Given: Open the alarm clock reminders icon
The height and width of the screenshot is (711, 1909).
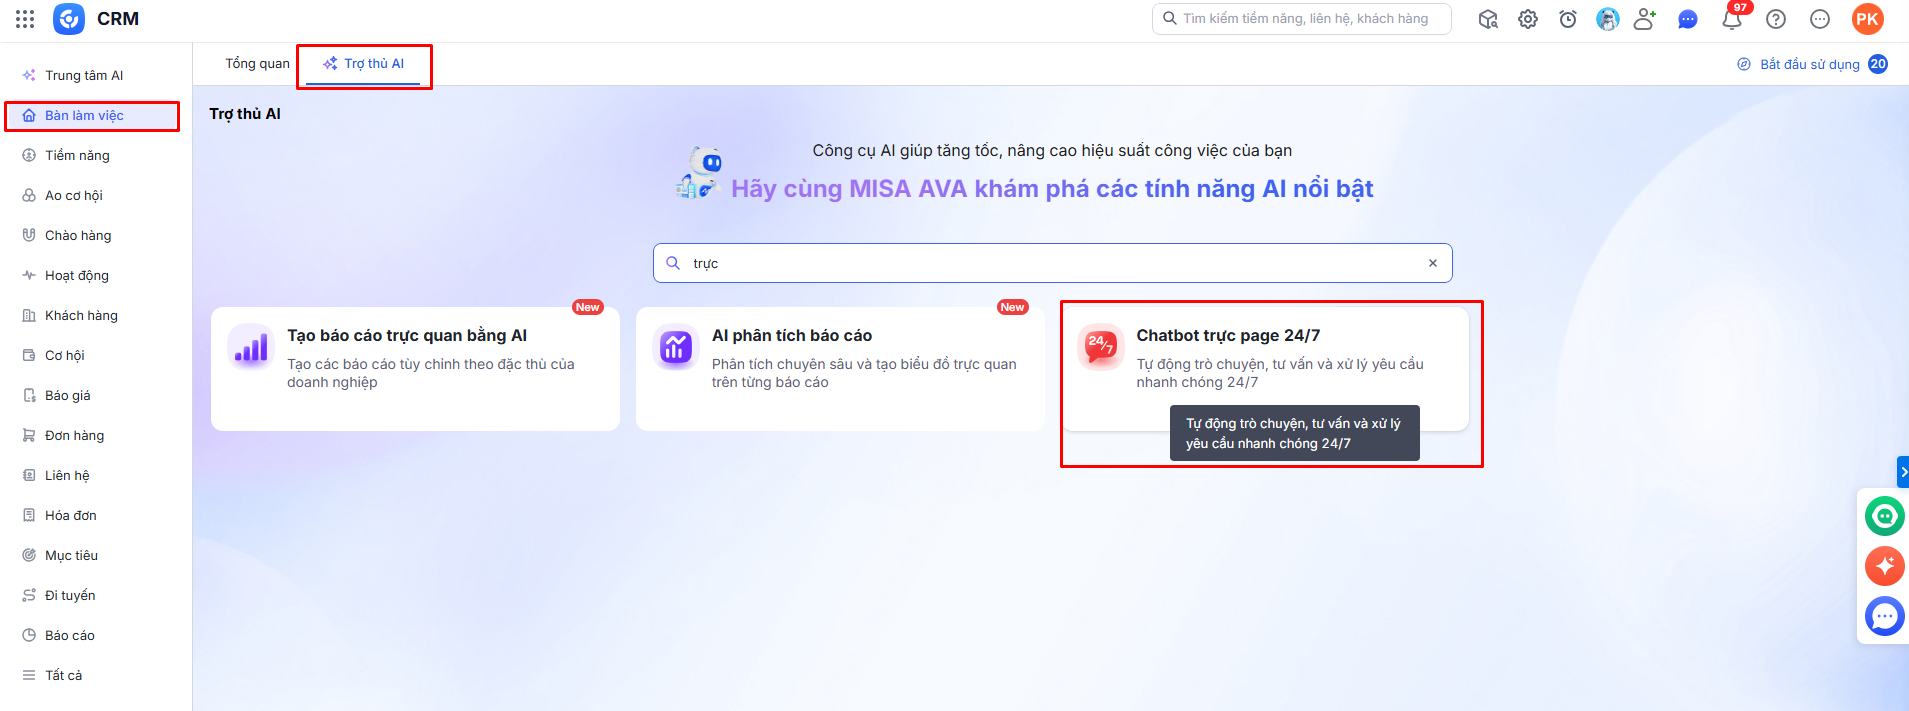Looking at the screenshot, I should 1568,19.
